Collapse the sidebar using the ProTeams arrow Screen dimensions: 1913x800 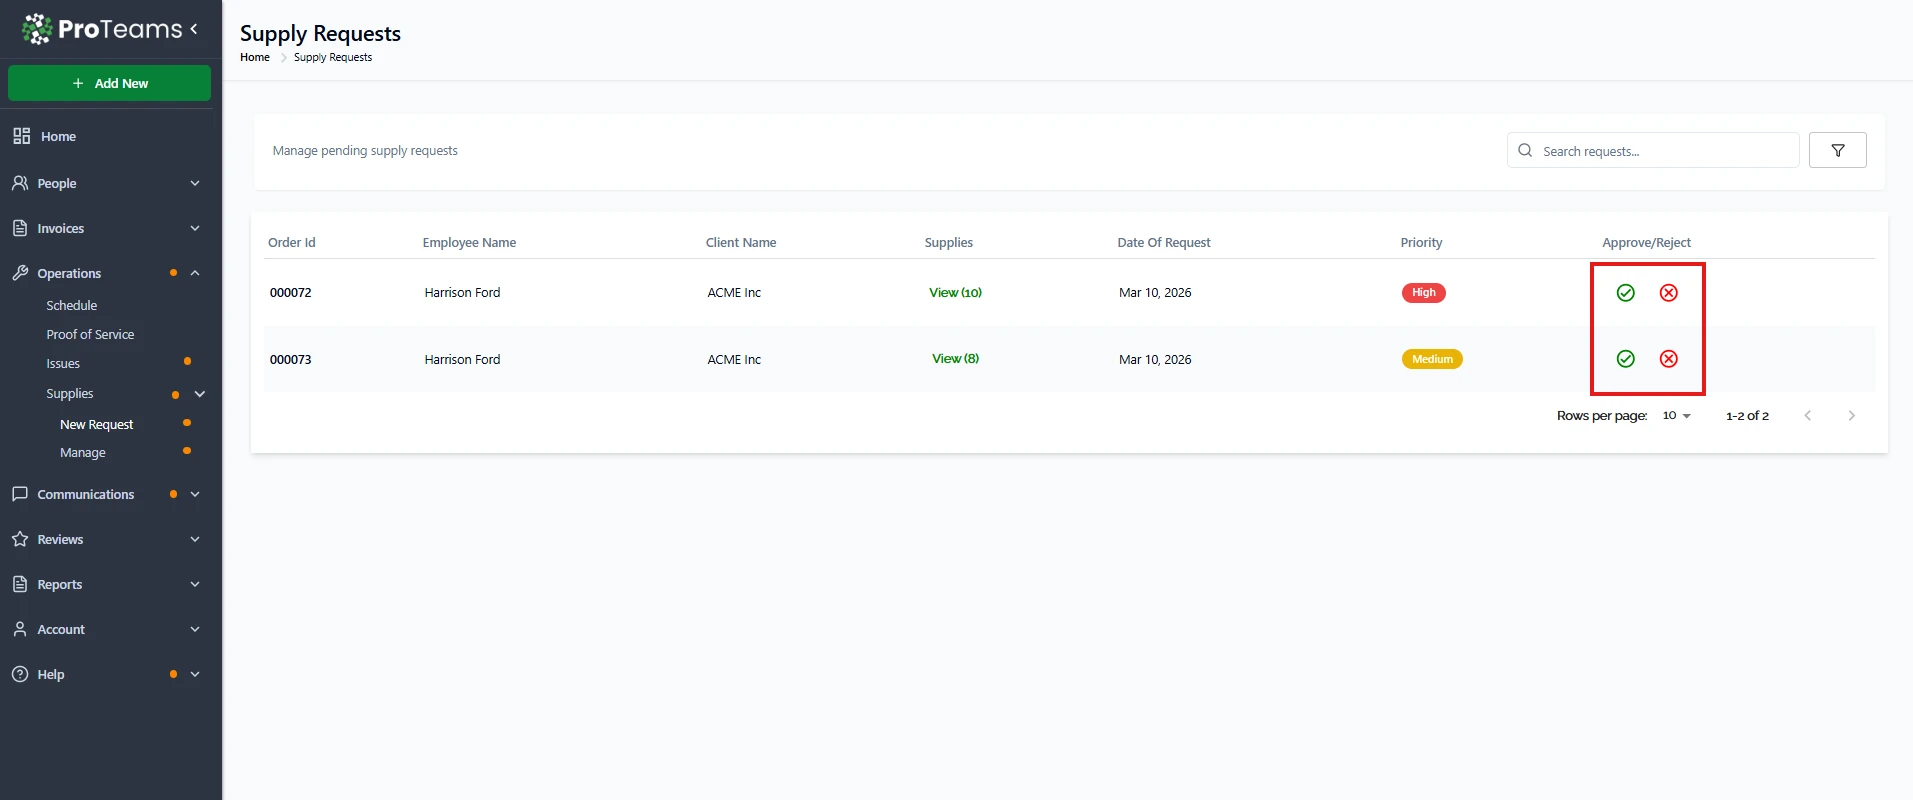pos(194,29)
